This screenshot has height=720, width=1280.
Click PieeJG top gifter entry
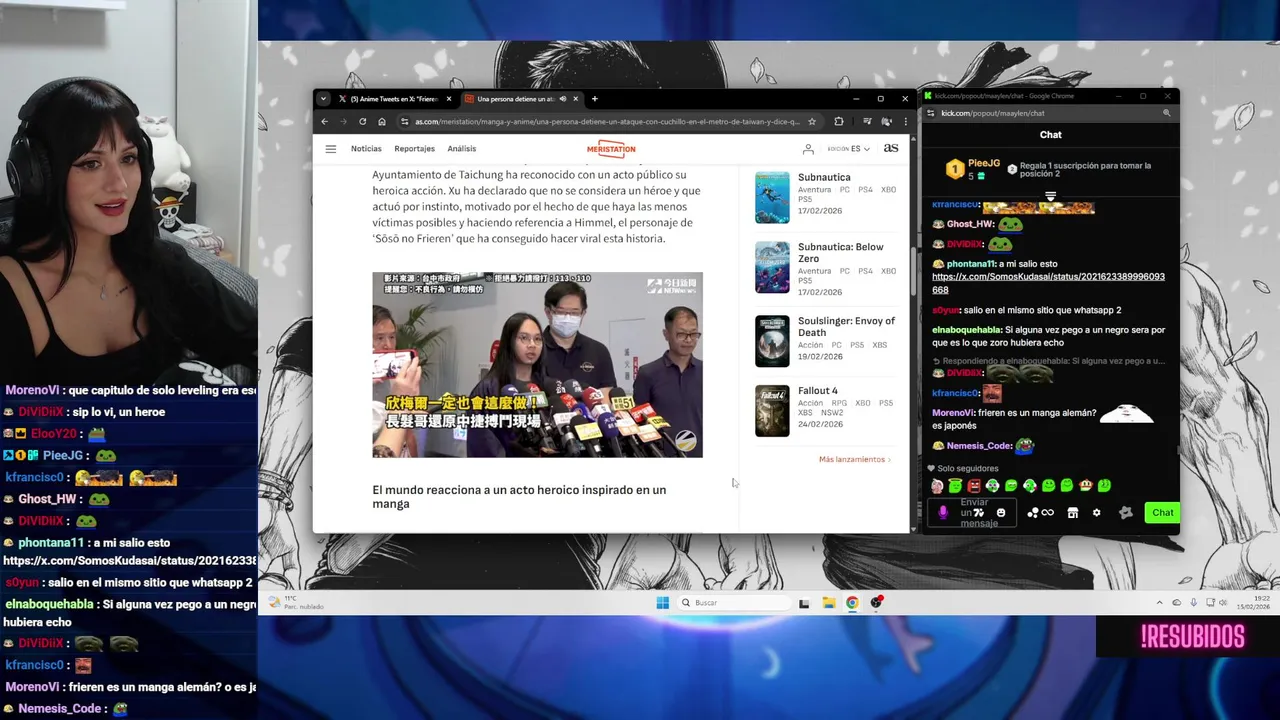[x=973, y=169]
